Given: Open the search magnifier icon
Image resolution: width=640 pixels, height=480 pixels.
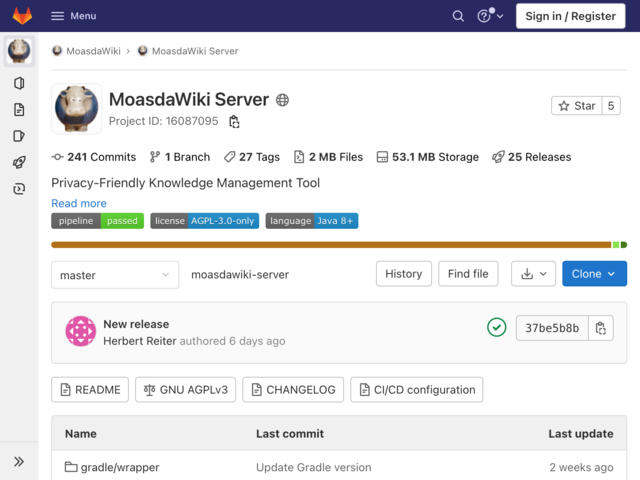Looking at the screenshot, I should [458, 16].
